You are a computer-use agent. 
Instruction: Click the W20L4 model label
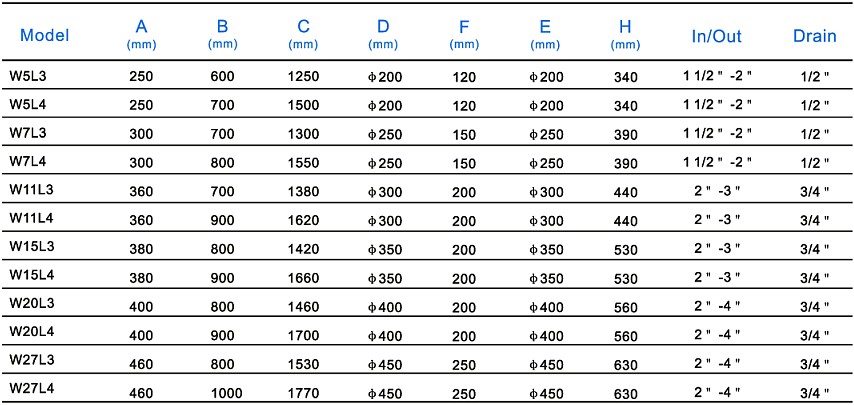(x=31, y=332)
